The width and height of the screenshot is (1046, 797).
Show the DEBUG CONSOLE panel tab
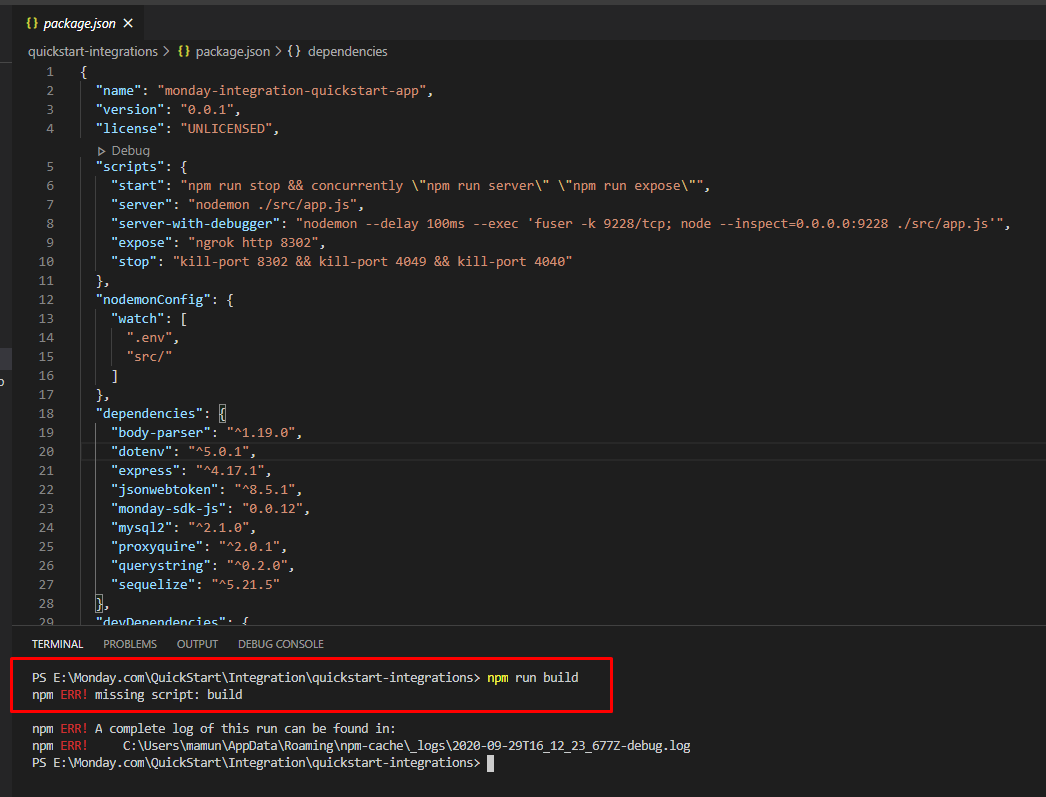pos(281,644)
